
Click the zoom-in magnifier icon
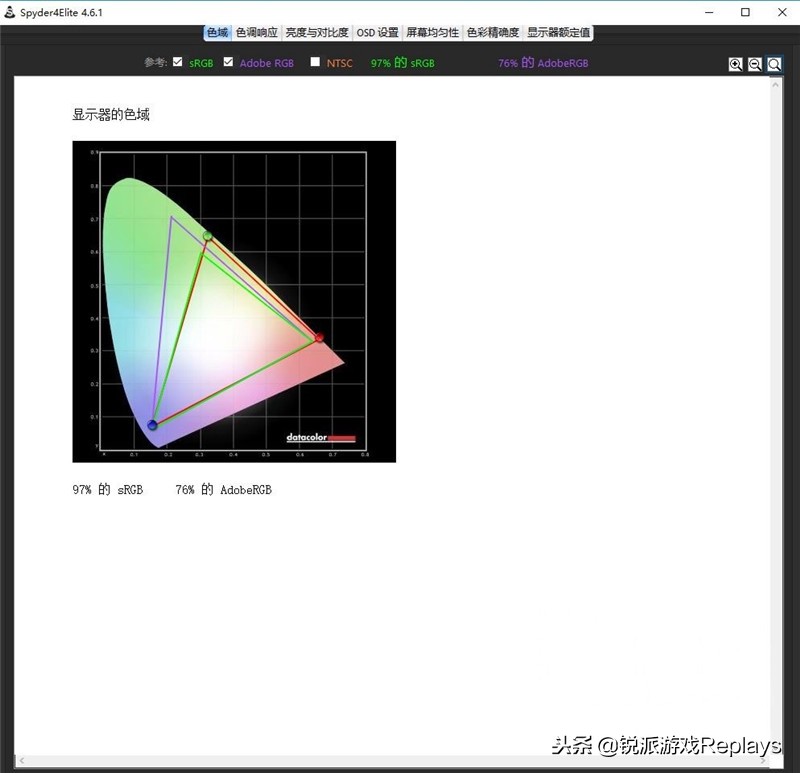(737, 64)
